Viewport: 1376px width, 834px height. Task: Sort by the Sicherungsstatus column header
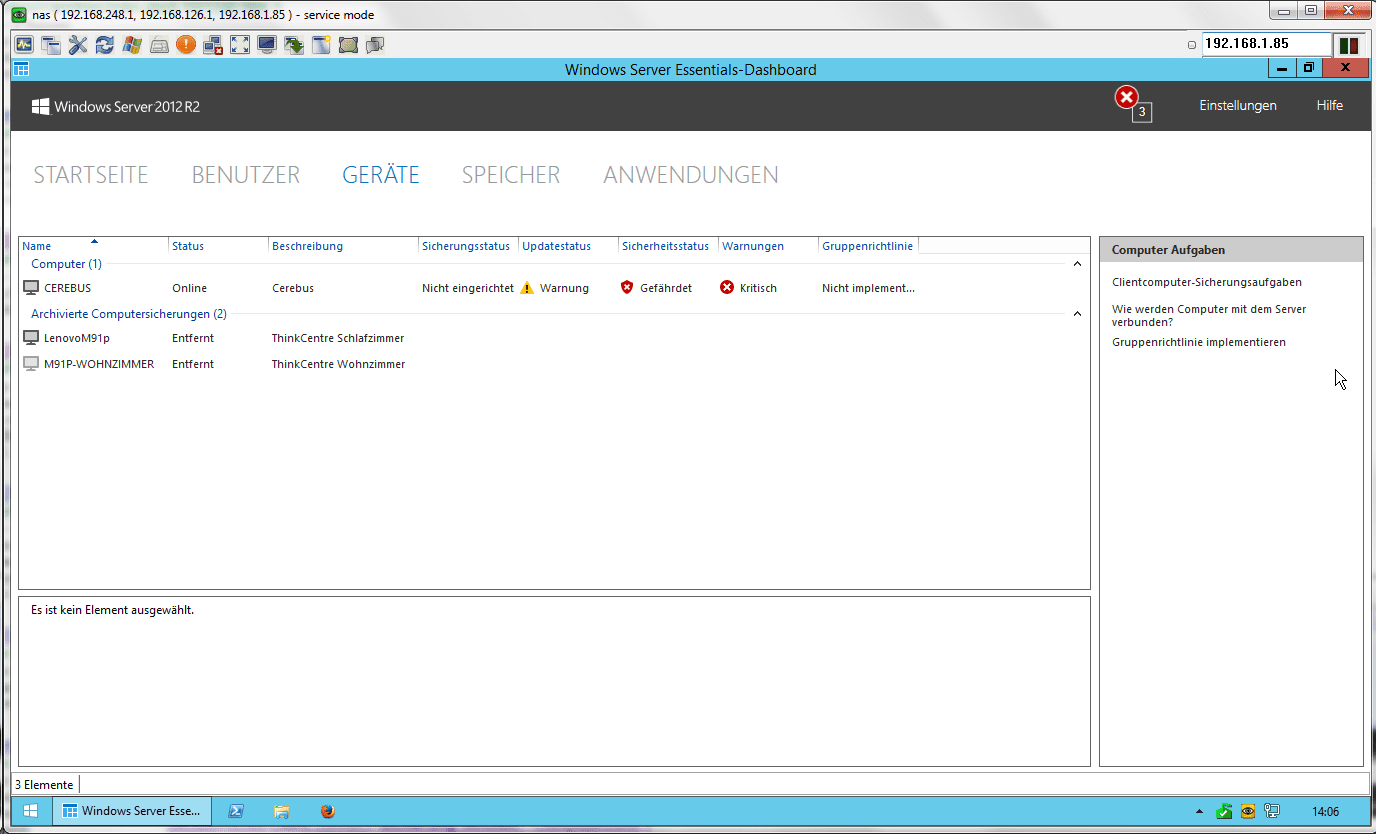coord(468,246)
